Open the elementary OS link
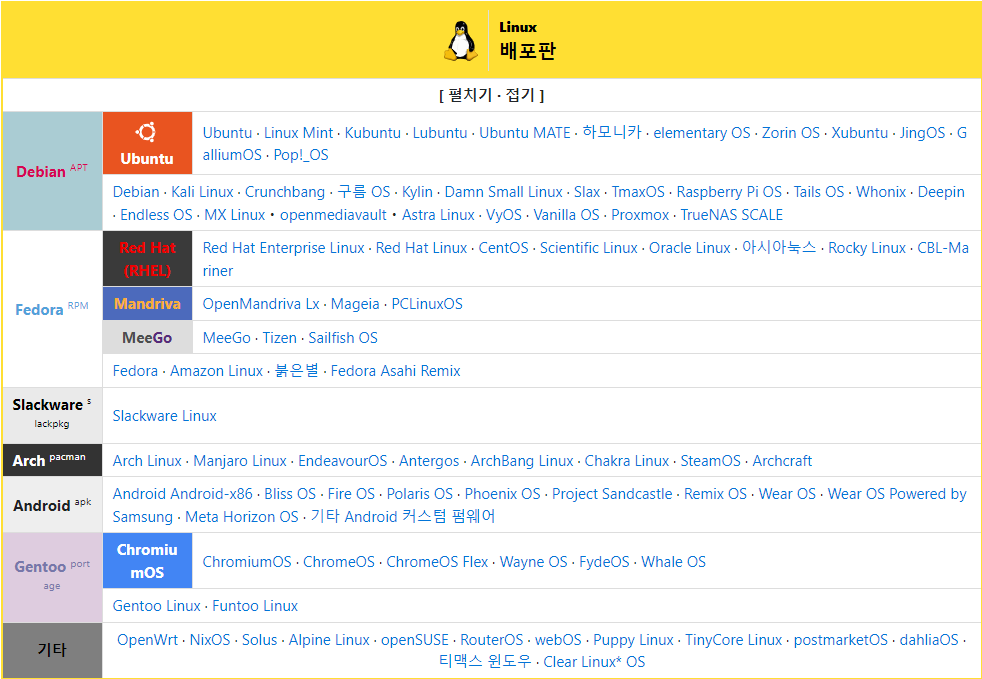This screenshot has width=982, height=679. pyautogui.click(x=701, y=133)
